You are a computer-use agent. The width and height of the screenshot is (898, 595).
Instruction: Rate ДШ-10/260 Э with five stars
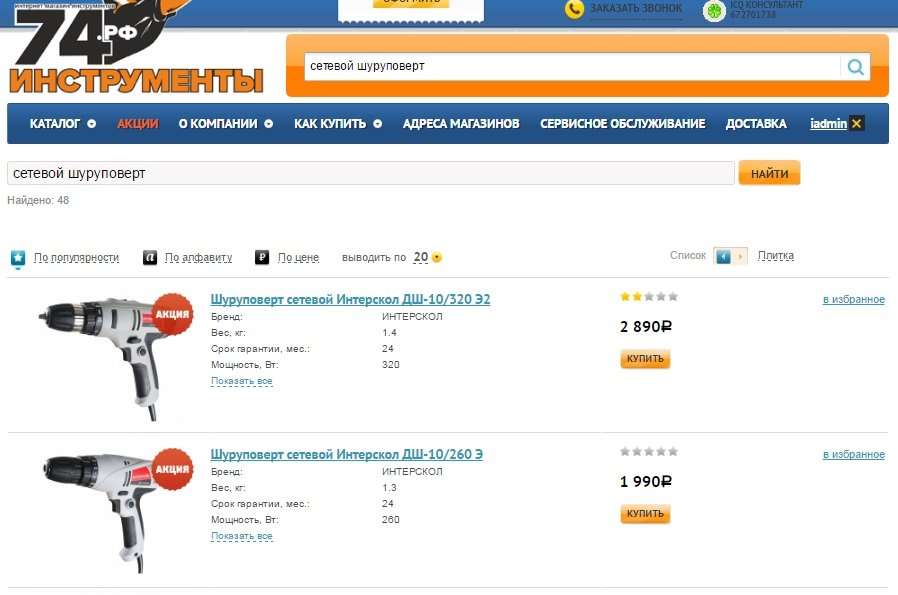coord(673,452)
